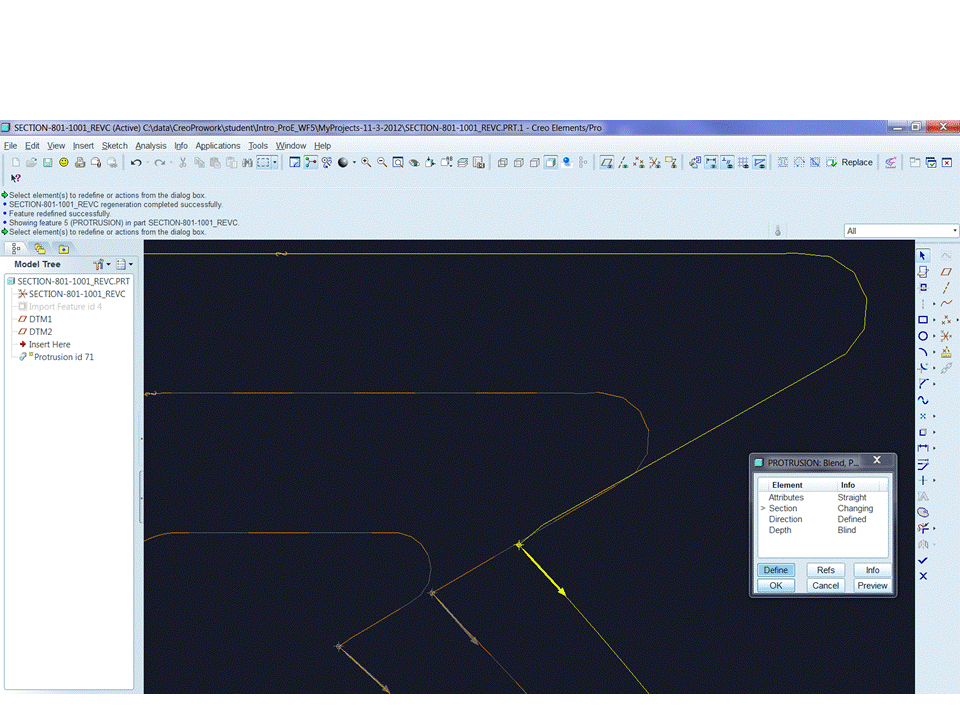Choose the Circle sketching tool
Screen dimensions: 960x720
tap(924, 336)
